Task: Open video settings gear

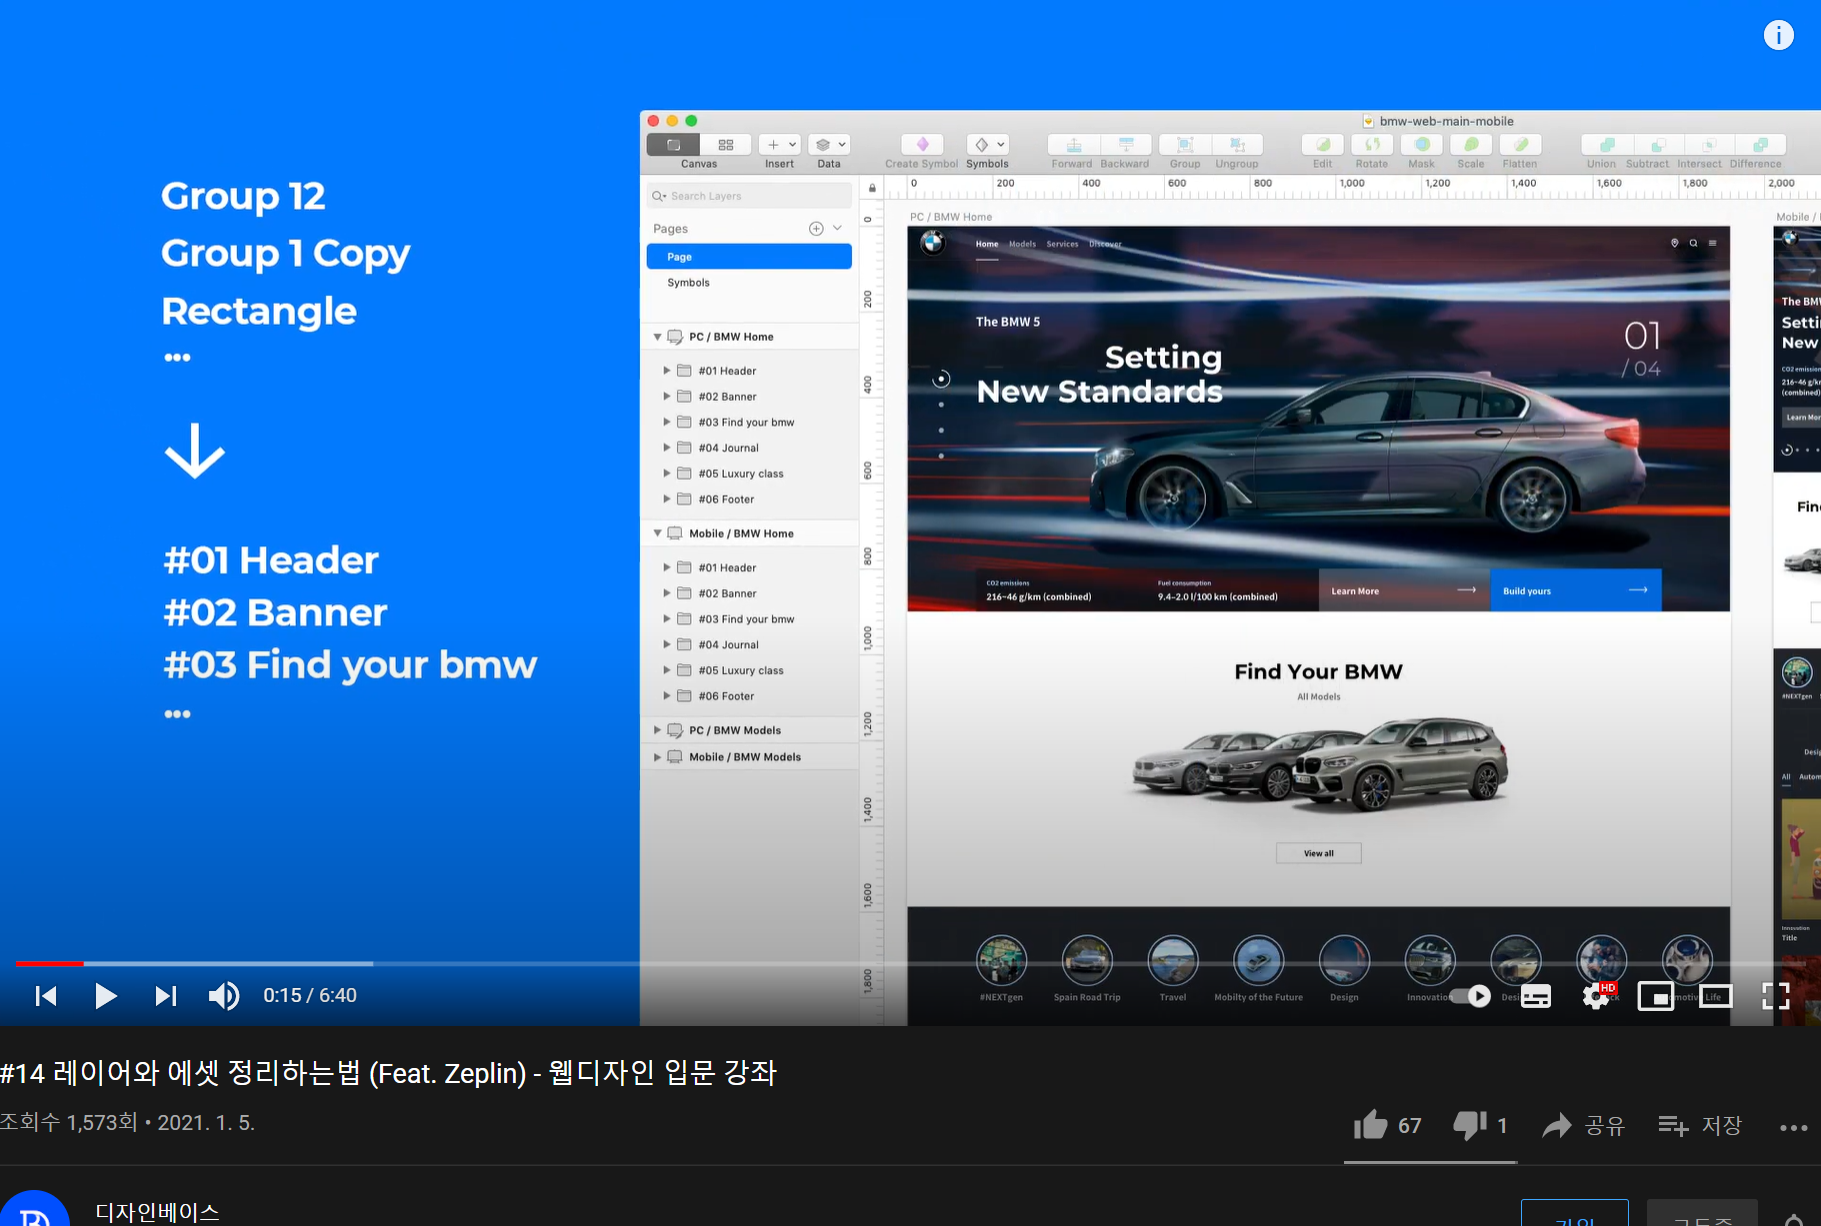Action: [x=1596, y=996]
